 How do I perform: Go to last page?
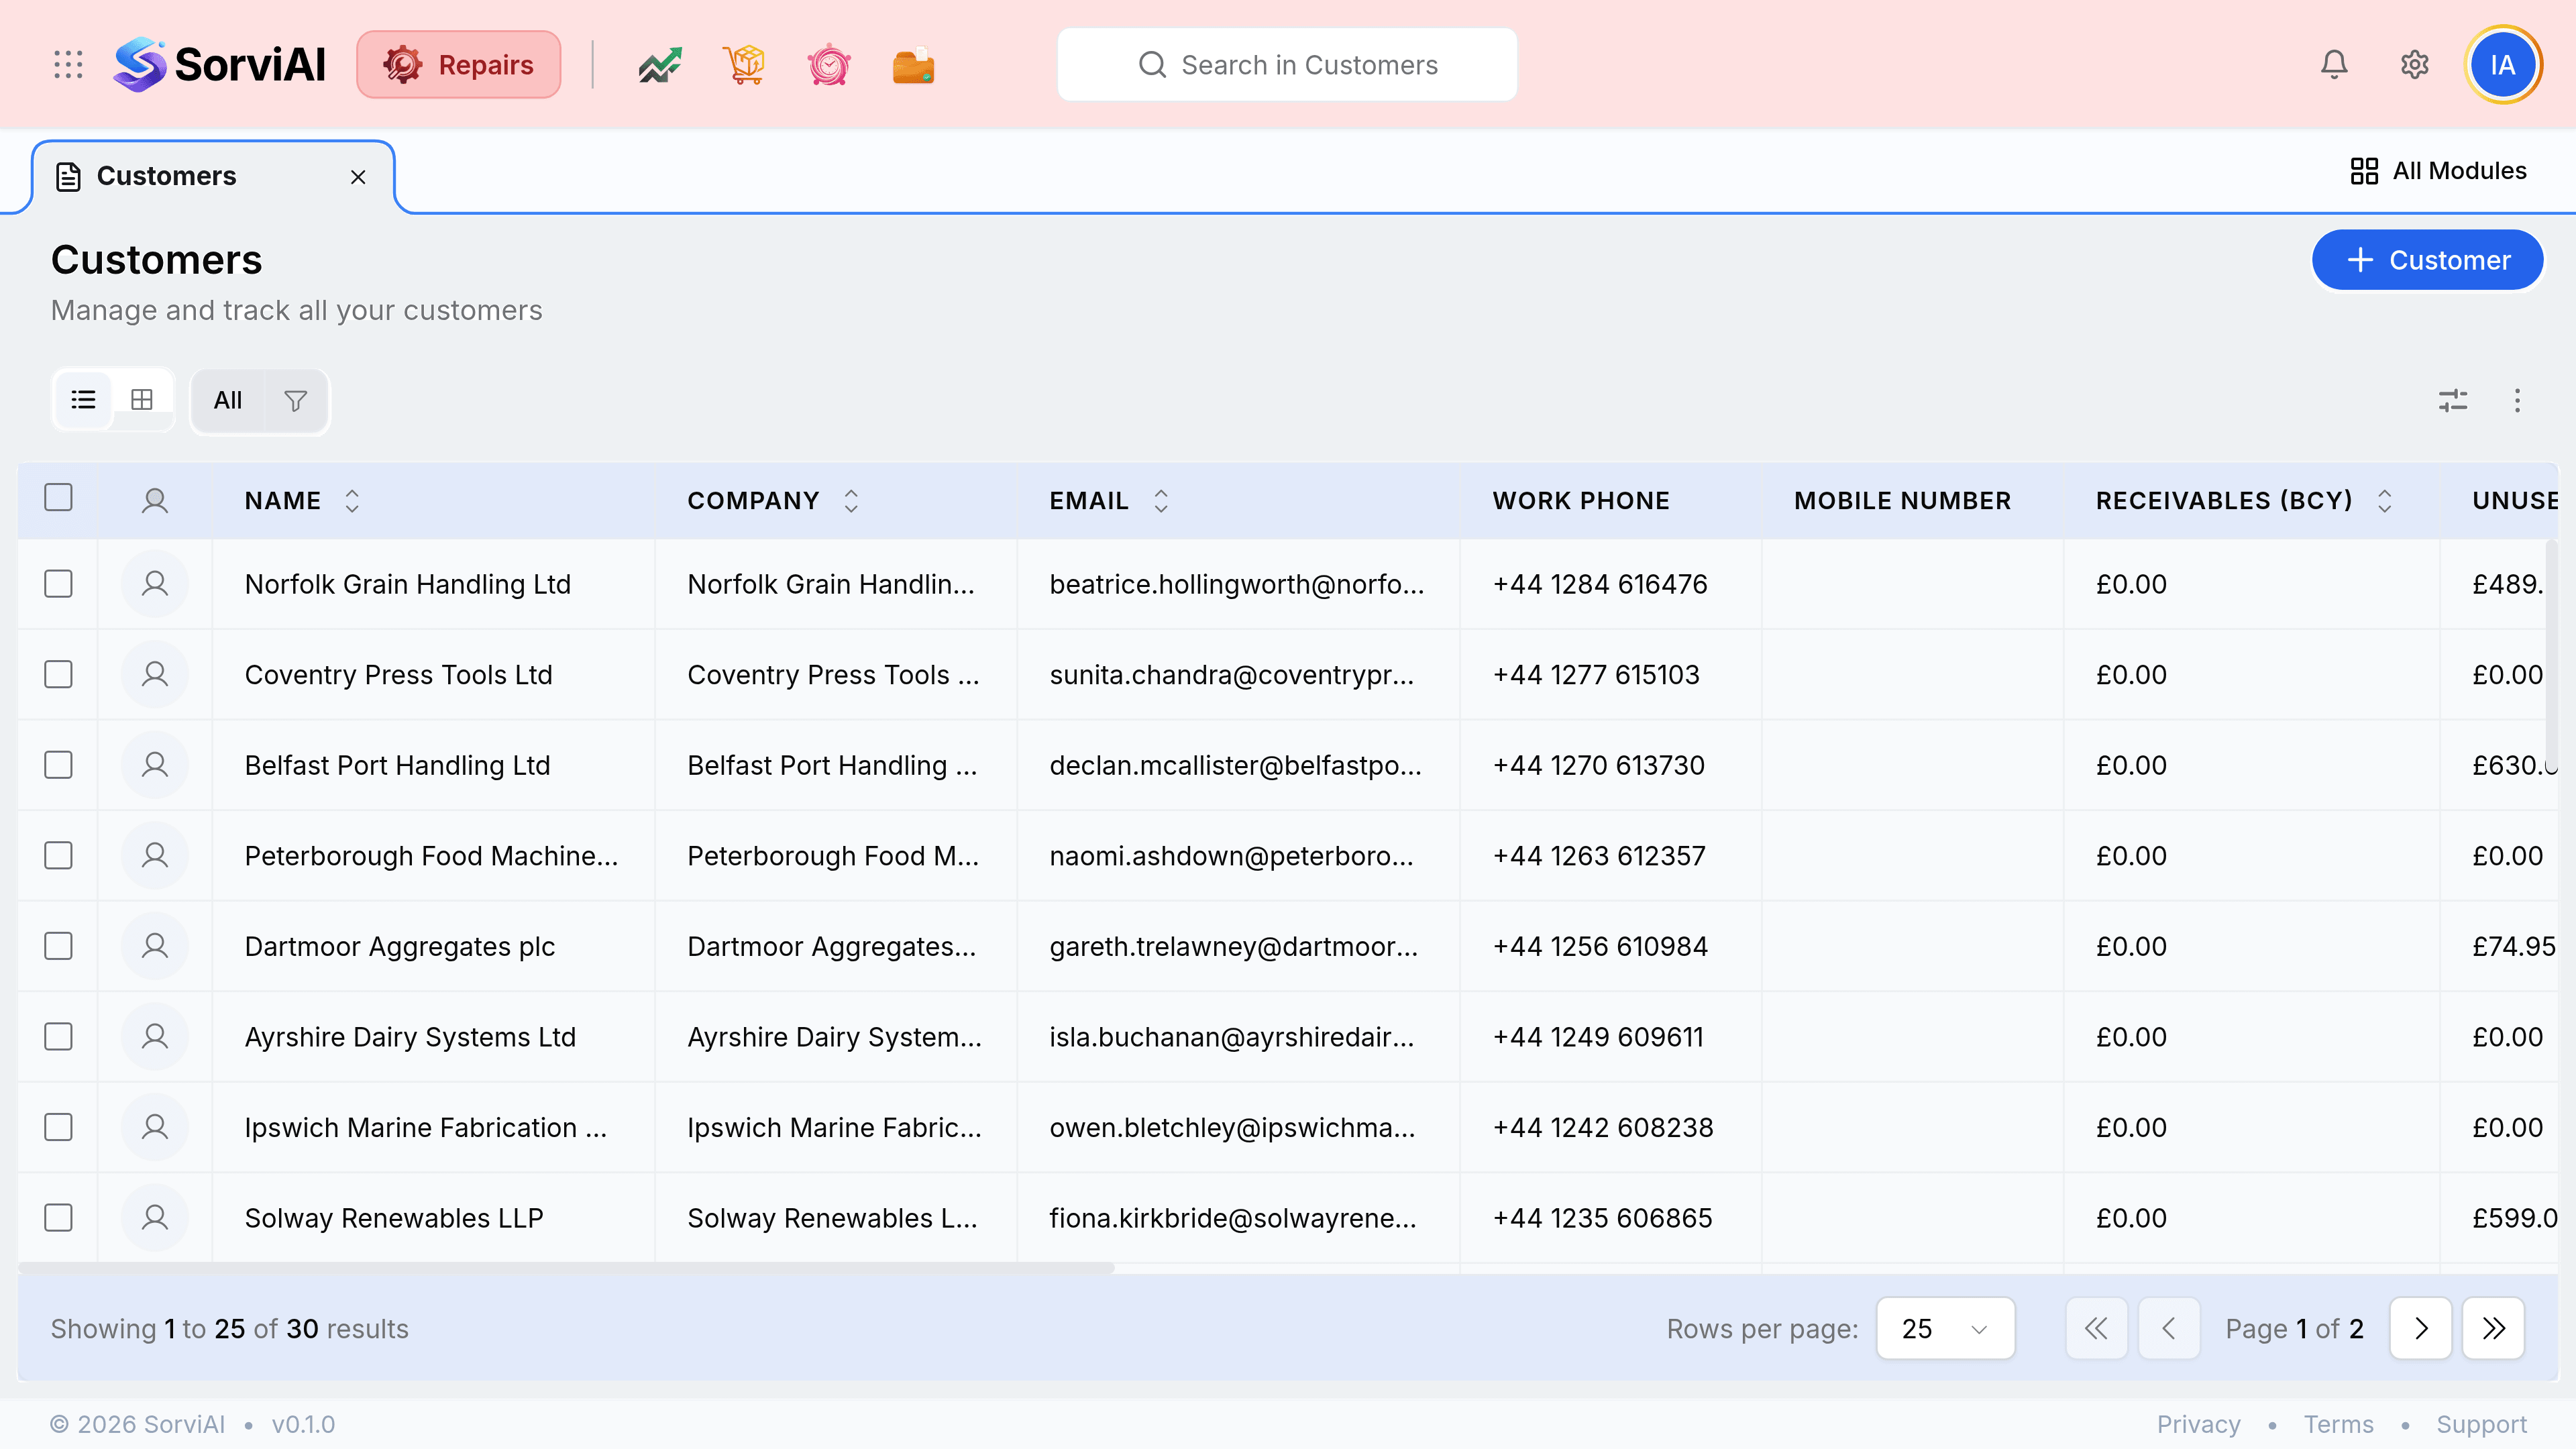2493,1329
